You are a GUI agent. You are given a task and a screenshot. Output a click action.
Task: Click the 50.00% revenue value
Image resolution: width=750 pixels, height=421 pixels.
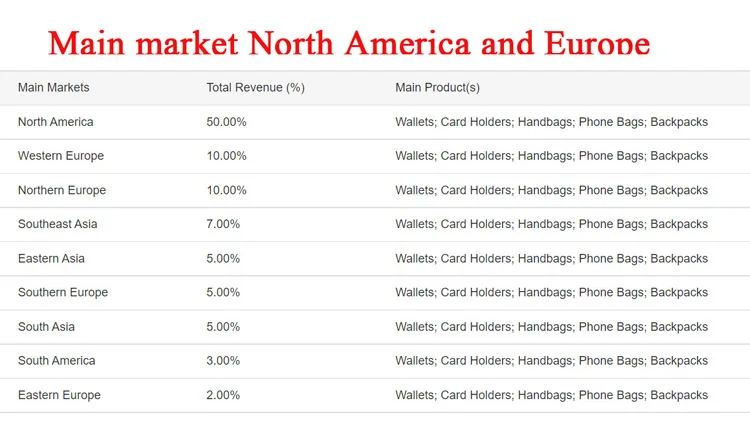pos(226,122)
